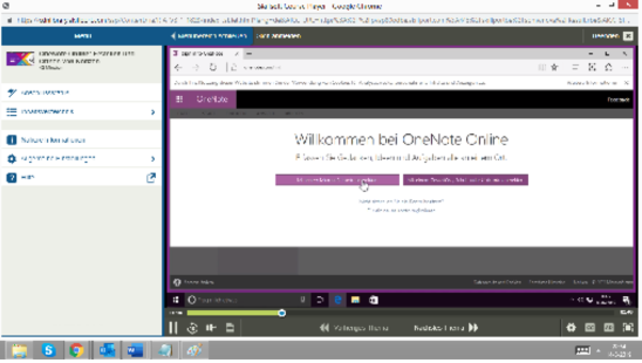Click the gear icon in the sidebar

[11, 159]
